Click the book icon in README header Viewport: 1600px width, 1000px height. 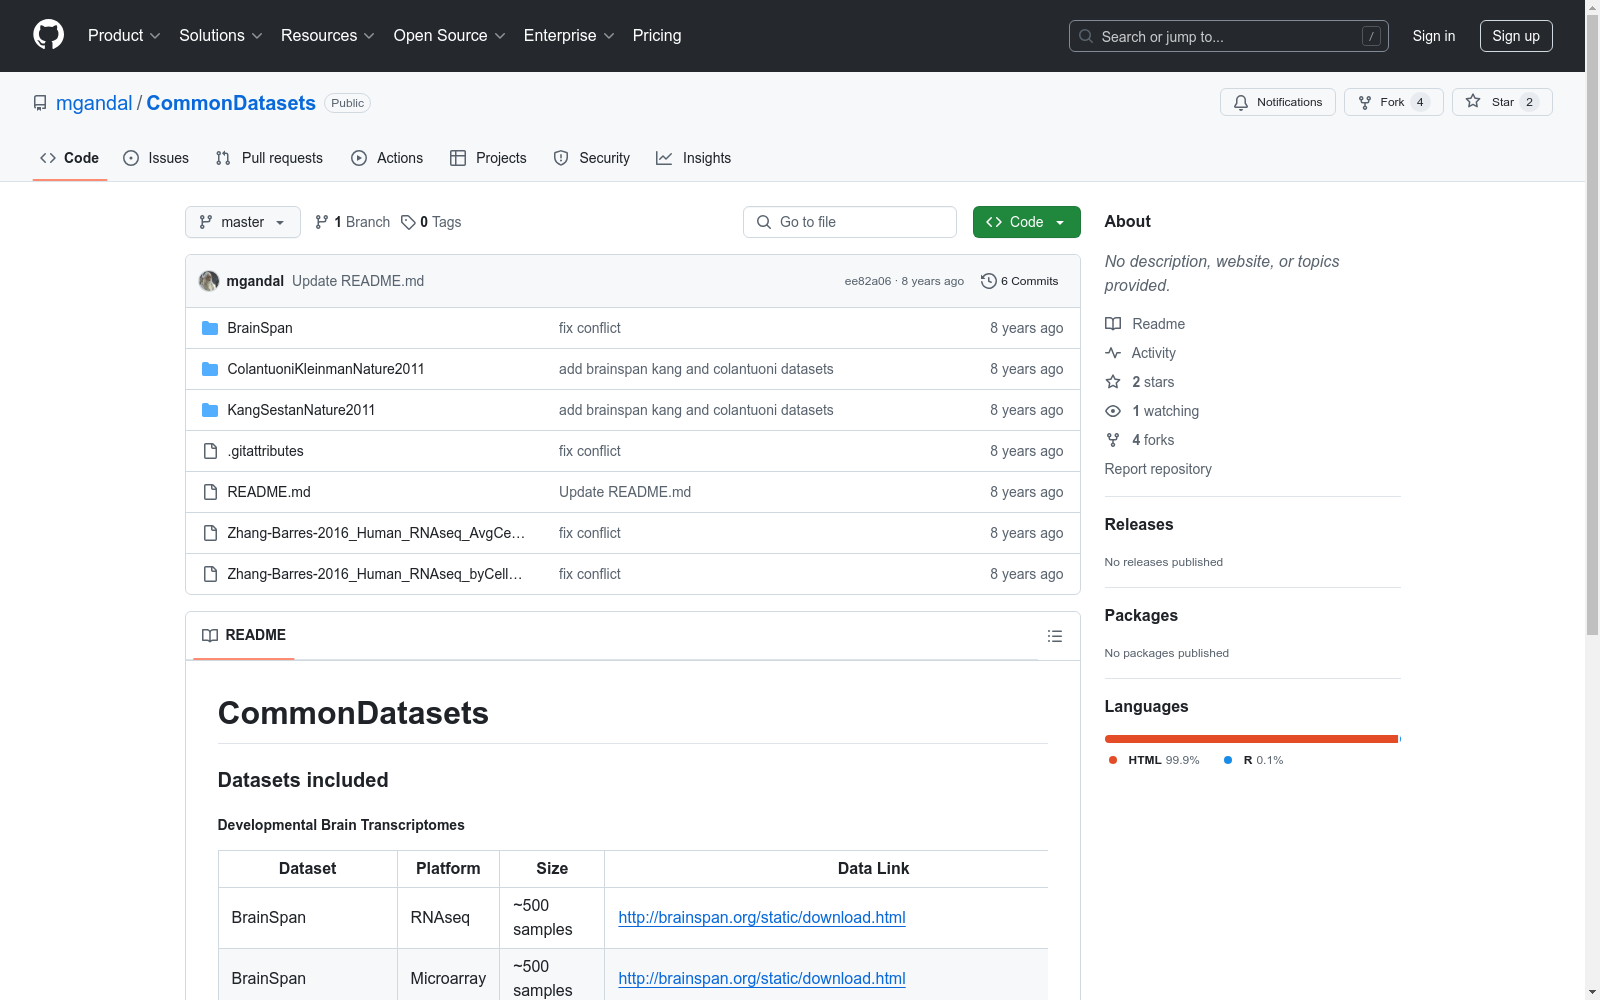click(210, 635)
